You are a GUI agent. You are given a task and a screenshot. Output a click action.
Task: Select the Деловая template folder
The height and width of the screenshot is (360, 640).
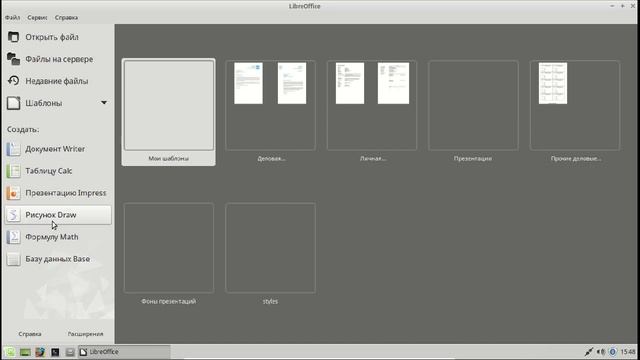tap(271, 112)
